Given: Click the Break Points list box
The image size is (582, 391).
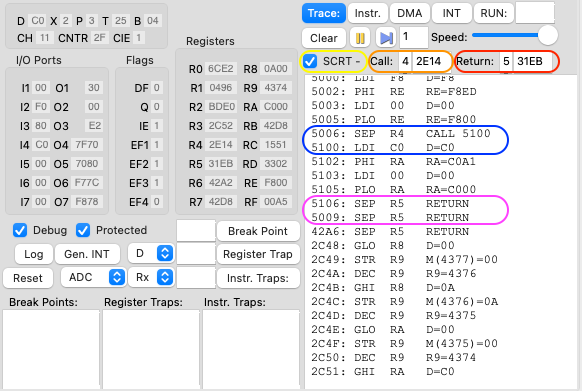Looking at the screenshot, I should click(51, 349).
